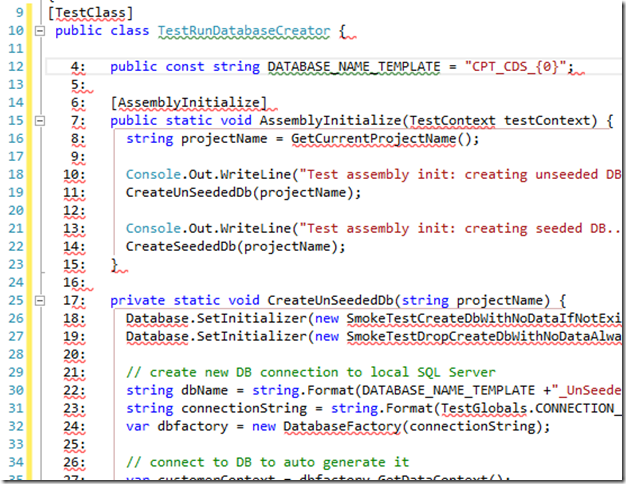626x484 pixels.
Task: Click CreateUnSeededDb(projectName) call on line 19
Action: tap(244, 192)
